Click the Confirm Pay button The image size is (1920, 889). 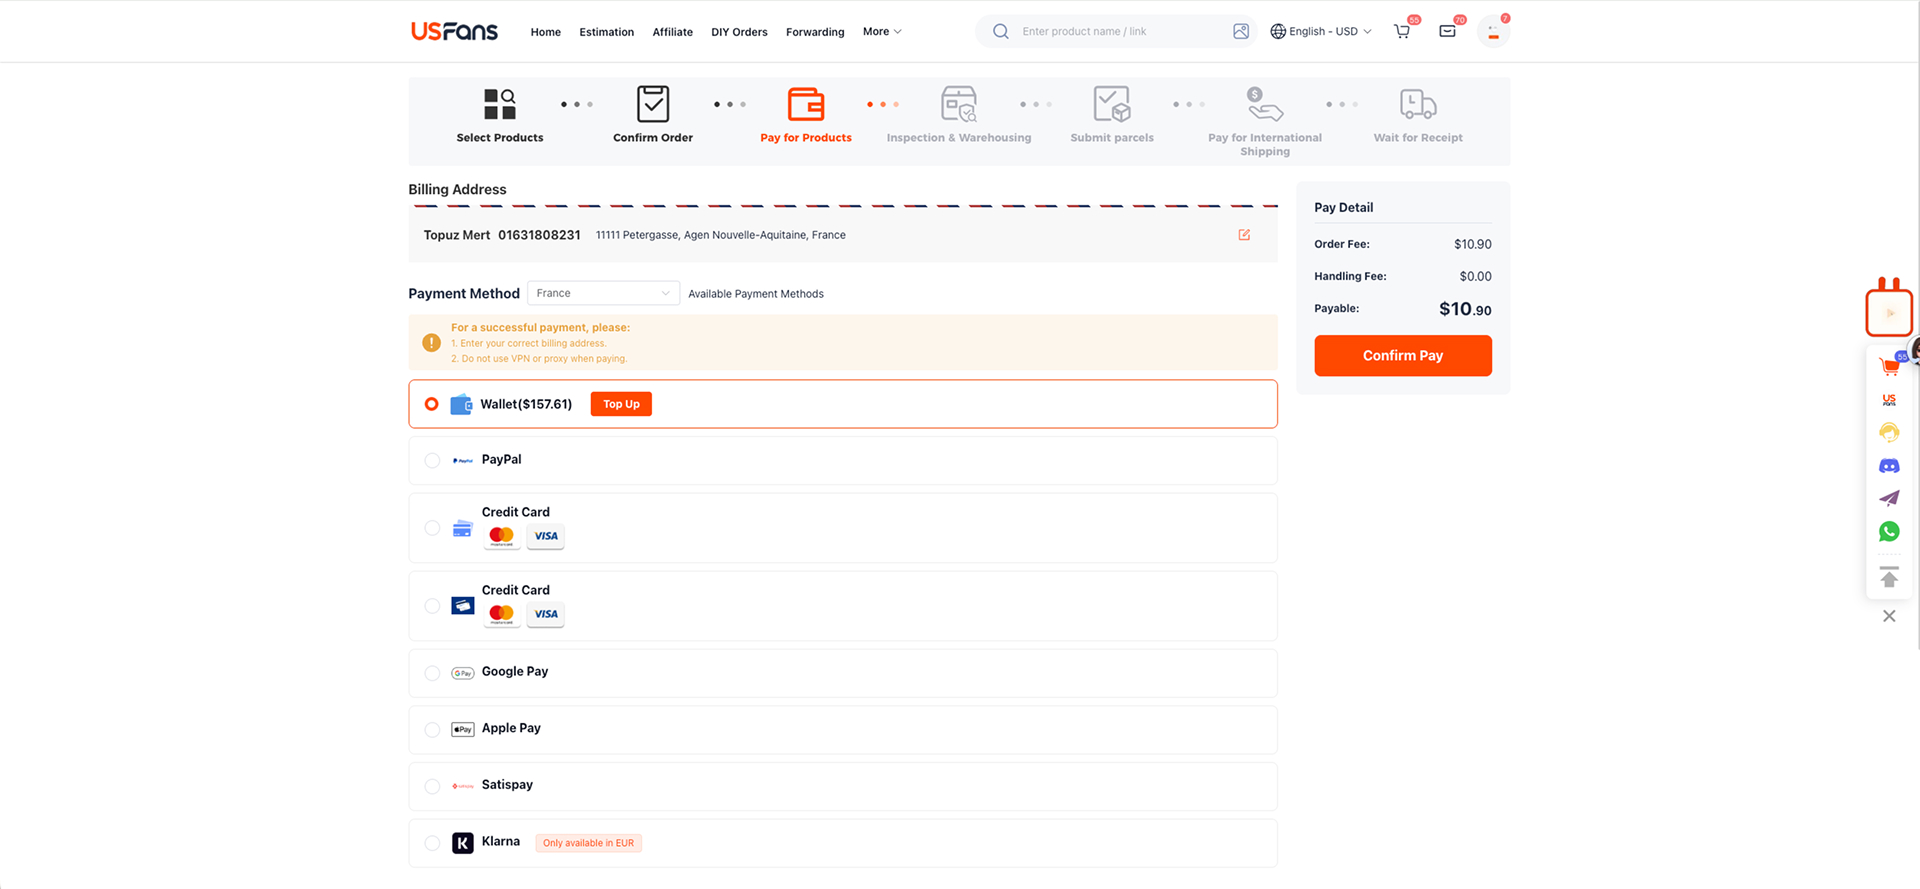click(x=1402, y=355)
